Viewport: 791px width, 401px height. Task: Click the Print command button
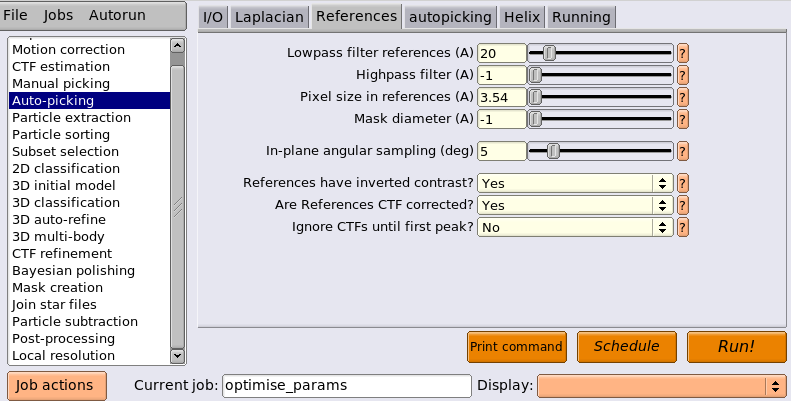pyautogui.click(x=517, y=347)
